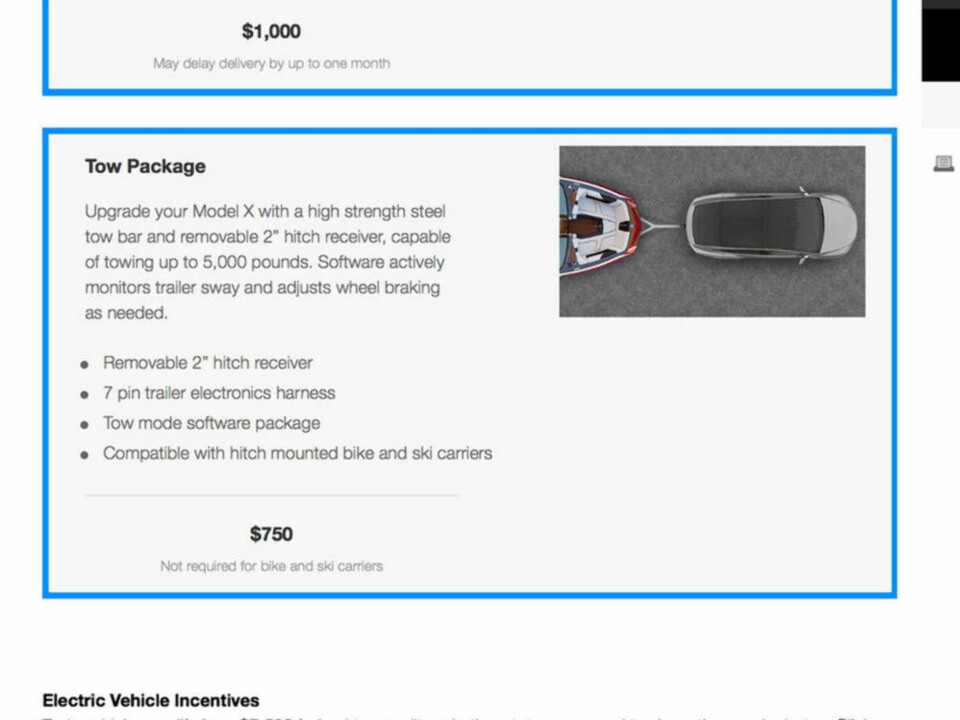Click 'May delay delivery by up to one month' note

point(271,63)
